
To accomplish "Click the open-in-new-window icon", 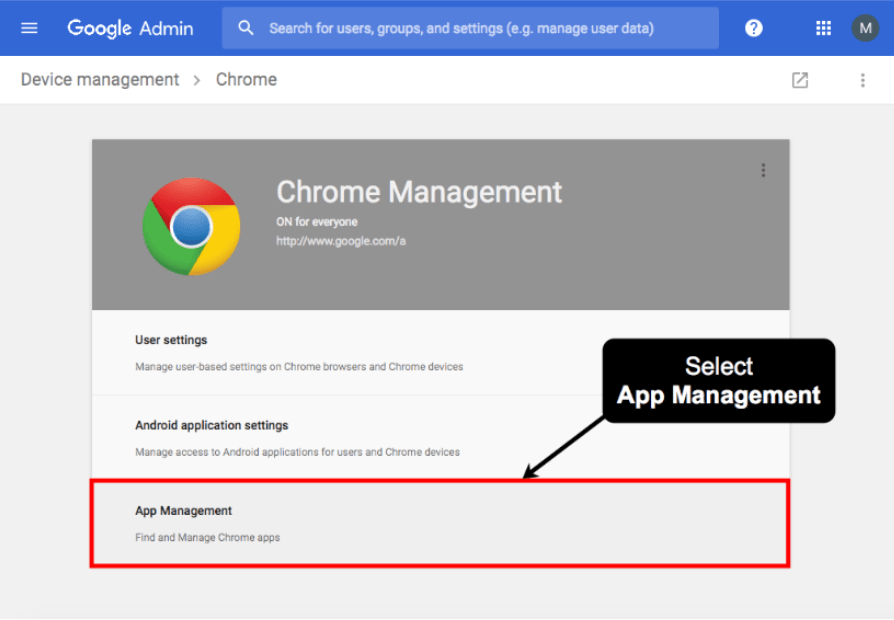I will [800, 80].
